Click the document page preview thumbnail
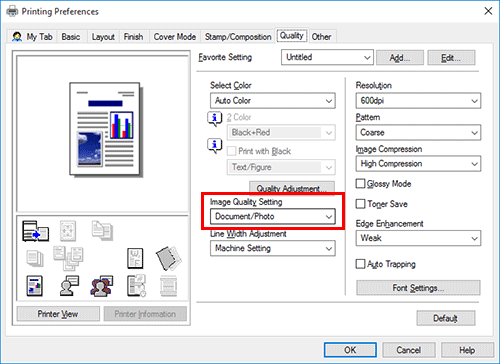 point(105,129)
